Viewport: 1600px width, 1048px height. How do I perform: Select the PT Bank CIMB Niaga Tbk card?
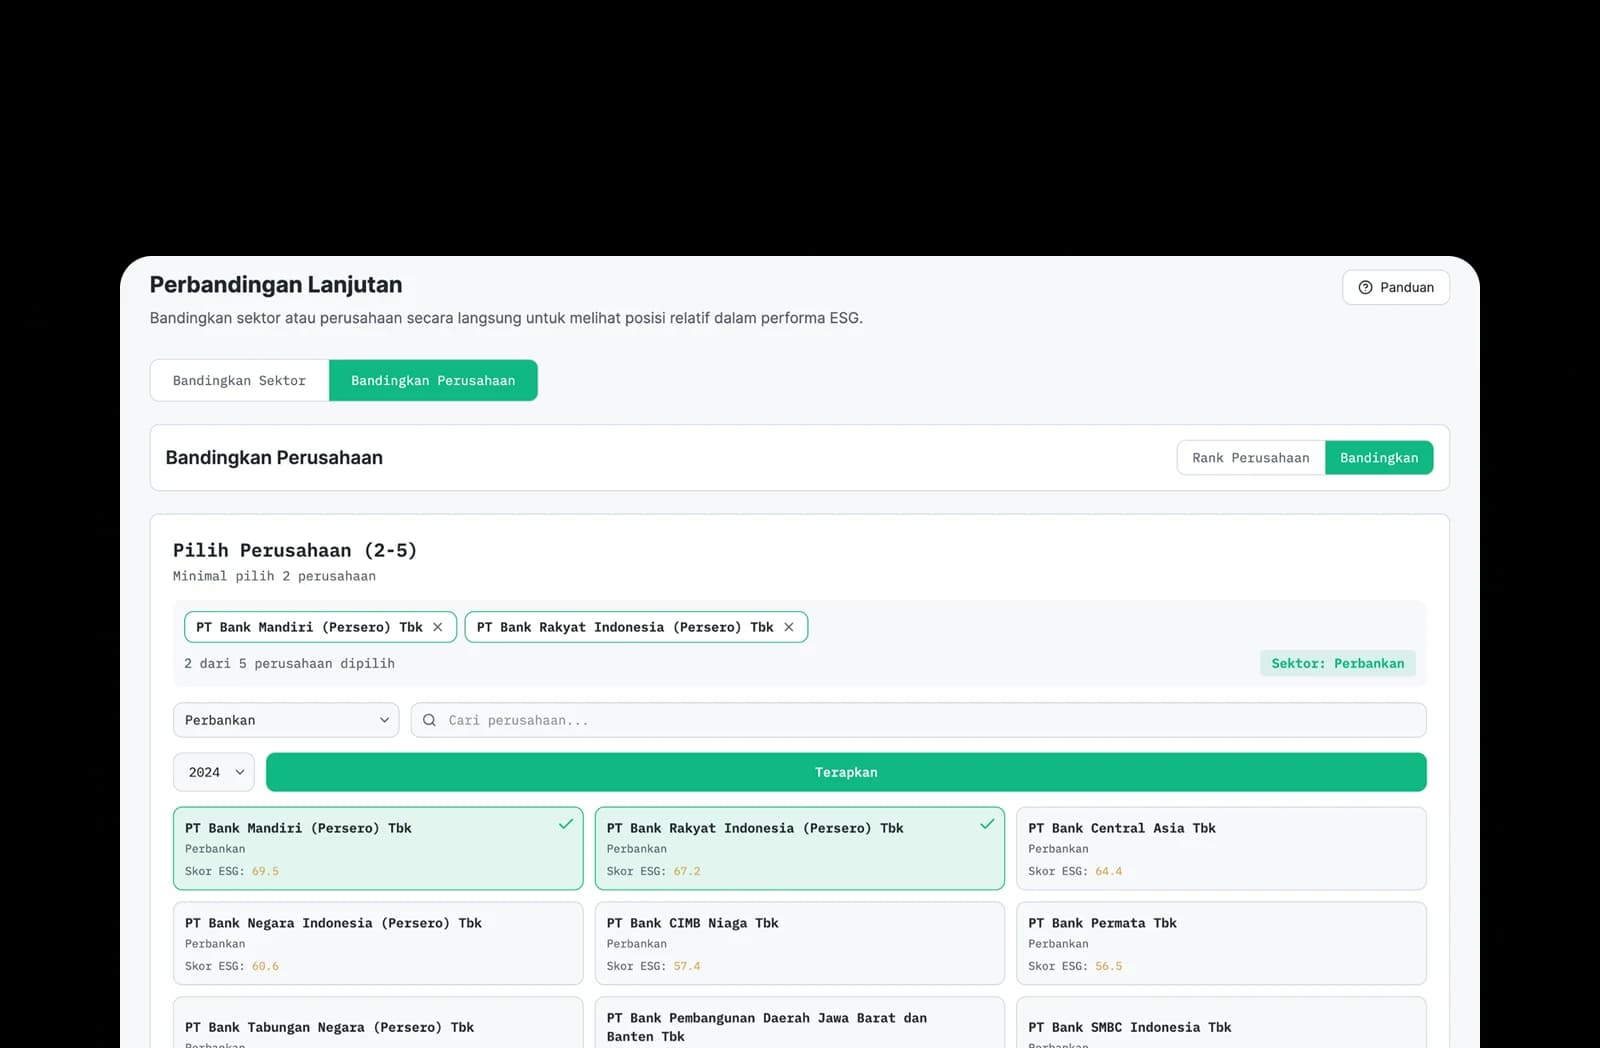(x=800, y=943)
